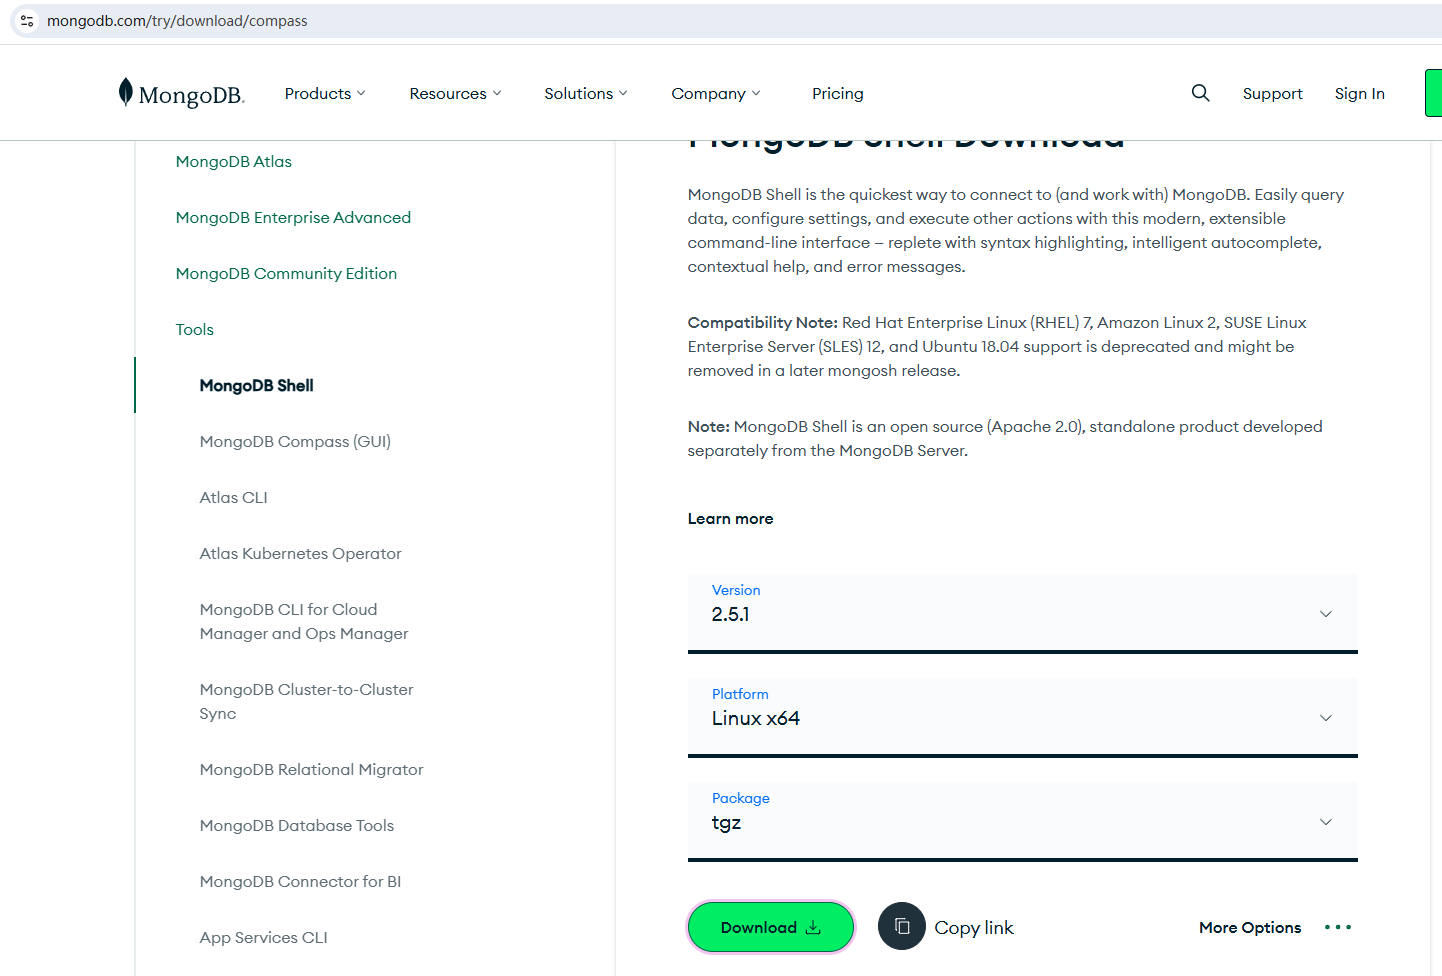Select MongoDB Relational Migrator item
The image size is (1442, 976).
[x=311, y=769]
